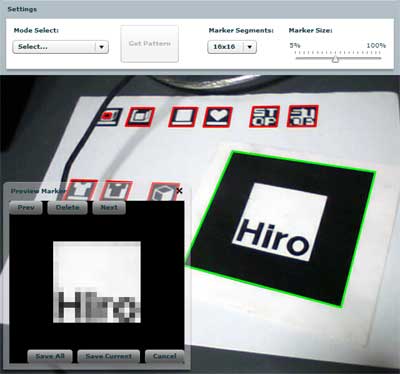Expand the Marker Segments 16x16 dropdown

pos(232,47)
